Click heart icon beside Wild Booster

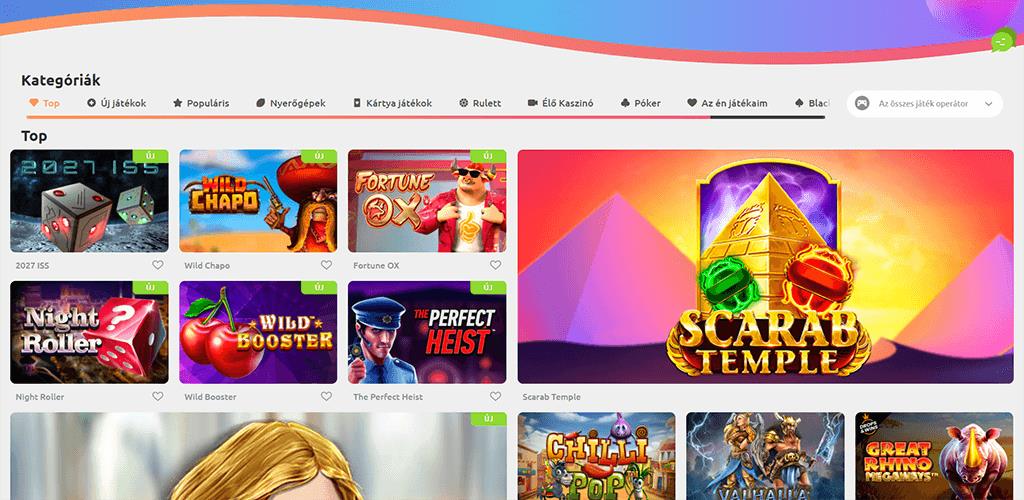pyautogui.click(x=327, y=396)
